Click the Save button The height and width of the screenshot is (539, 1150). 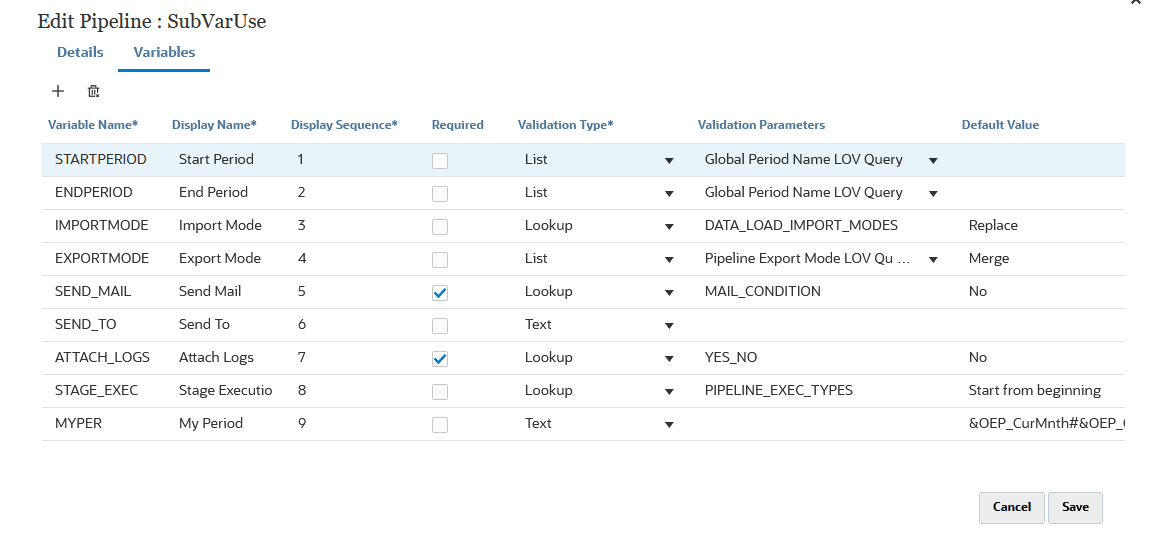point(1075,507)
